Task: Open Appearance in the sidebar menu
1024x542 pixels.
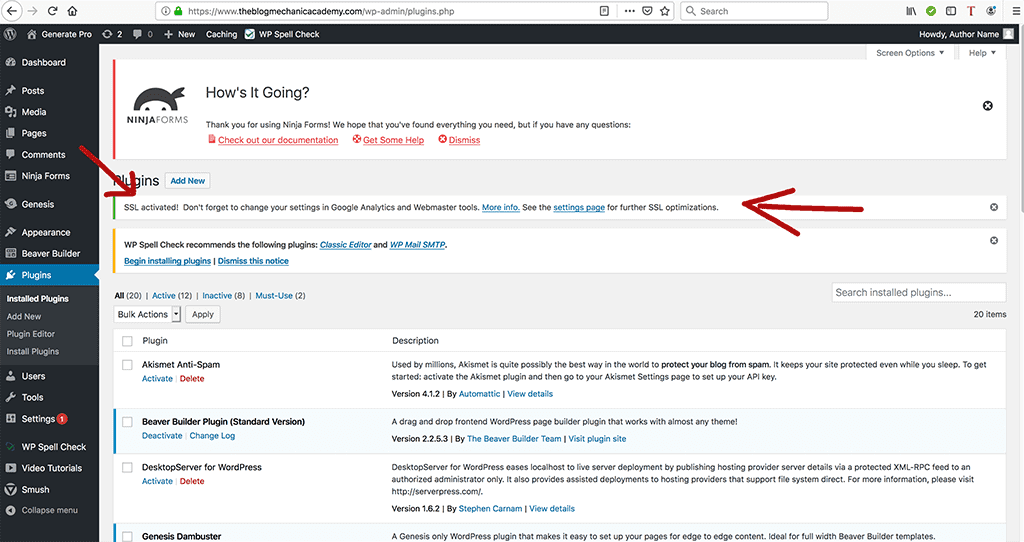Action: click(x=46, y=232)
